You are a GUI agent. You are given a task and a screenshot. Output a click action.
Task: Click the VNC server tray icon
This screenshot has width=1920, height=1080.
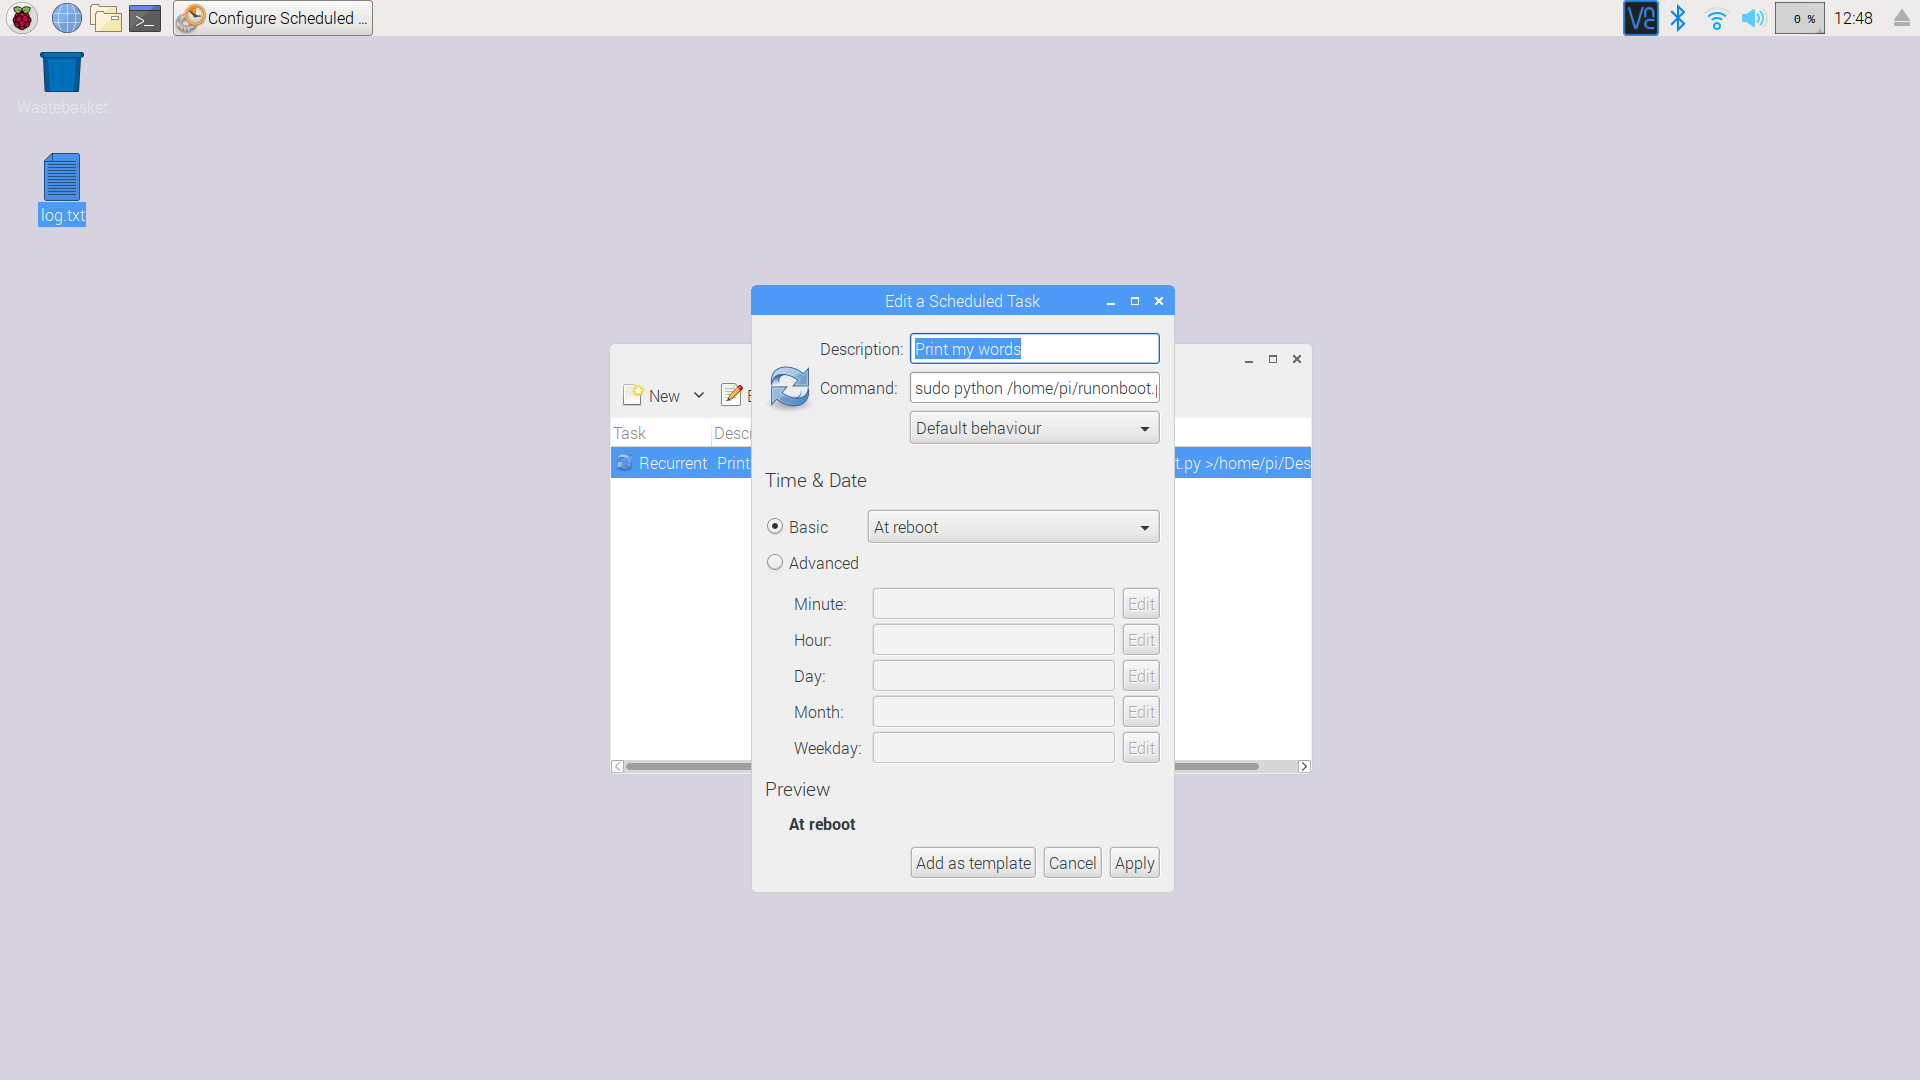click(1640, 18)
